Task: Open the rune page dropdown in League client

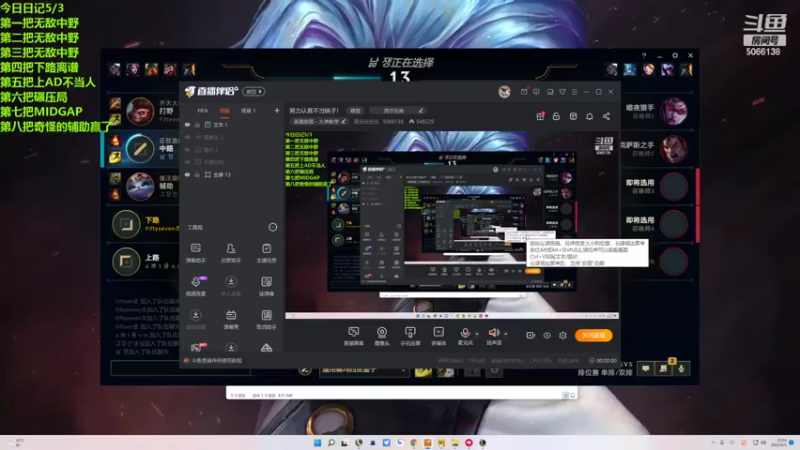Action: point(364,370)
